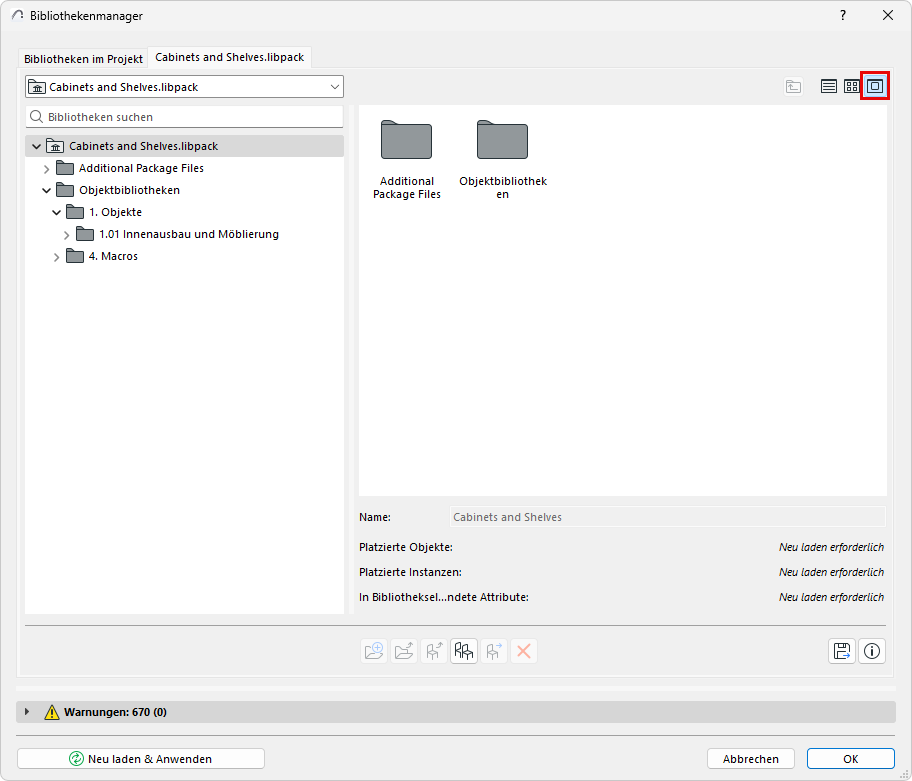Image resolution: width=912 pixels, height=781 pixels.
Task: Click the help question mark
Action: click(x=843, y=16)
